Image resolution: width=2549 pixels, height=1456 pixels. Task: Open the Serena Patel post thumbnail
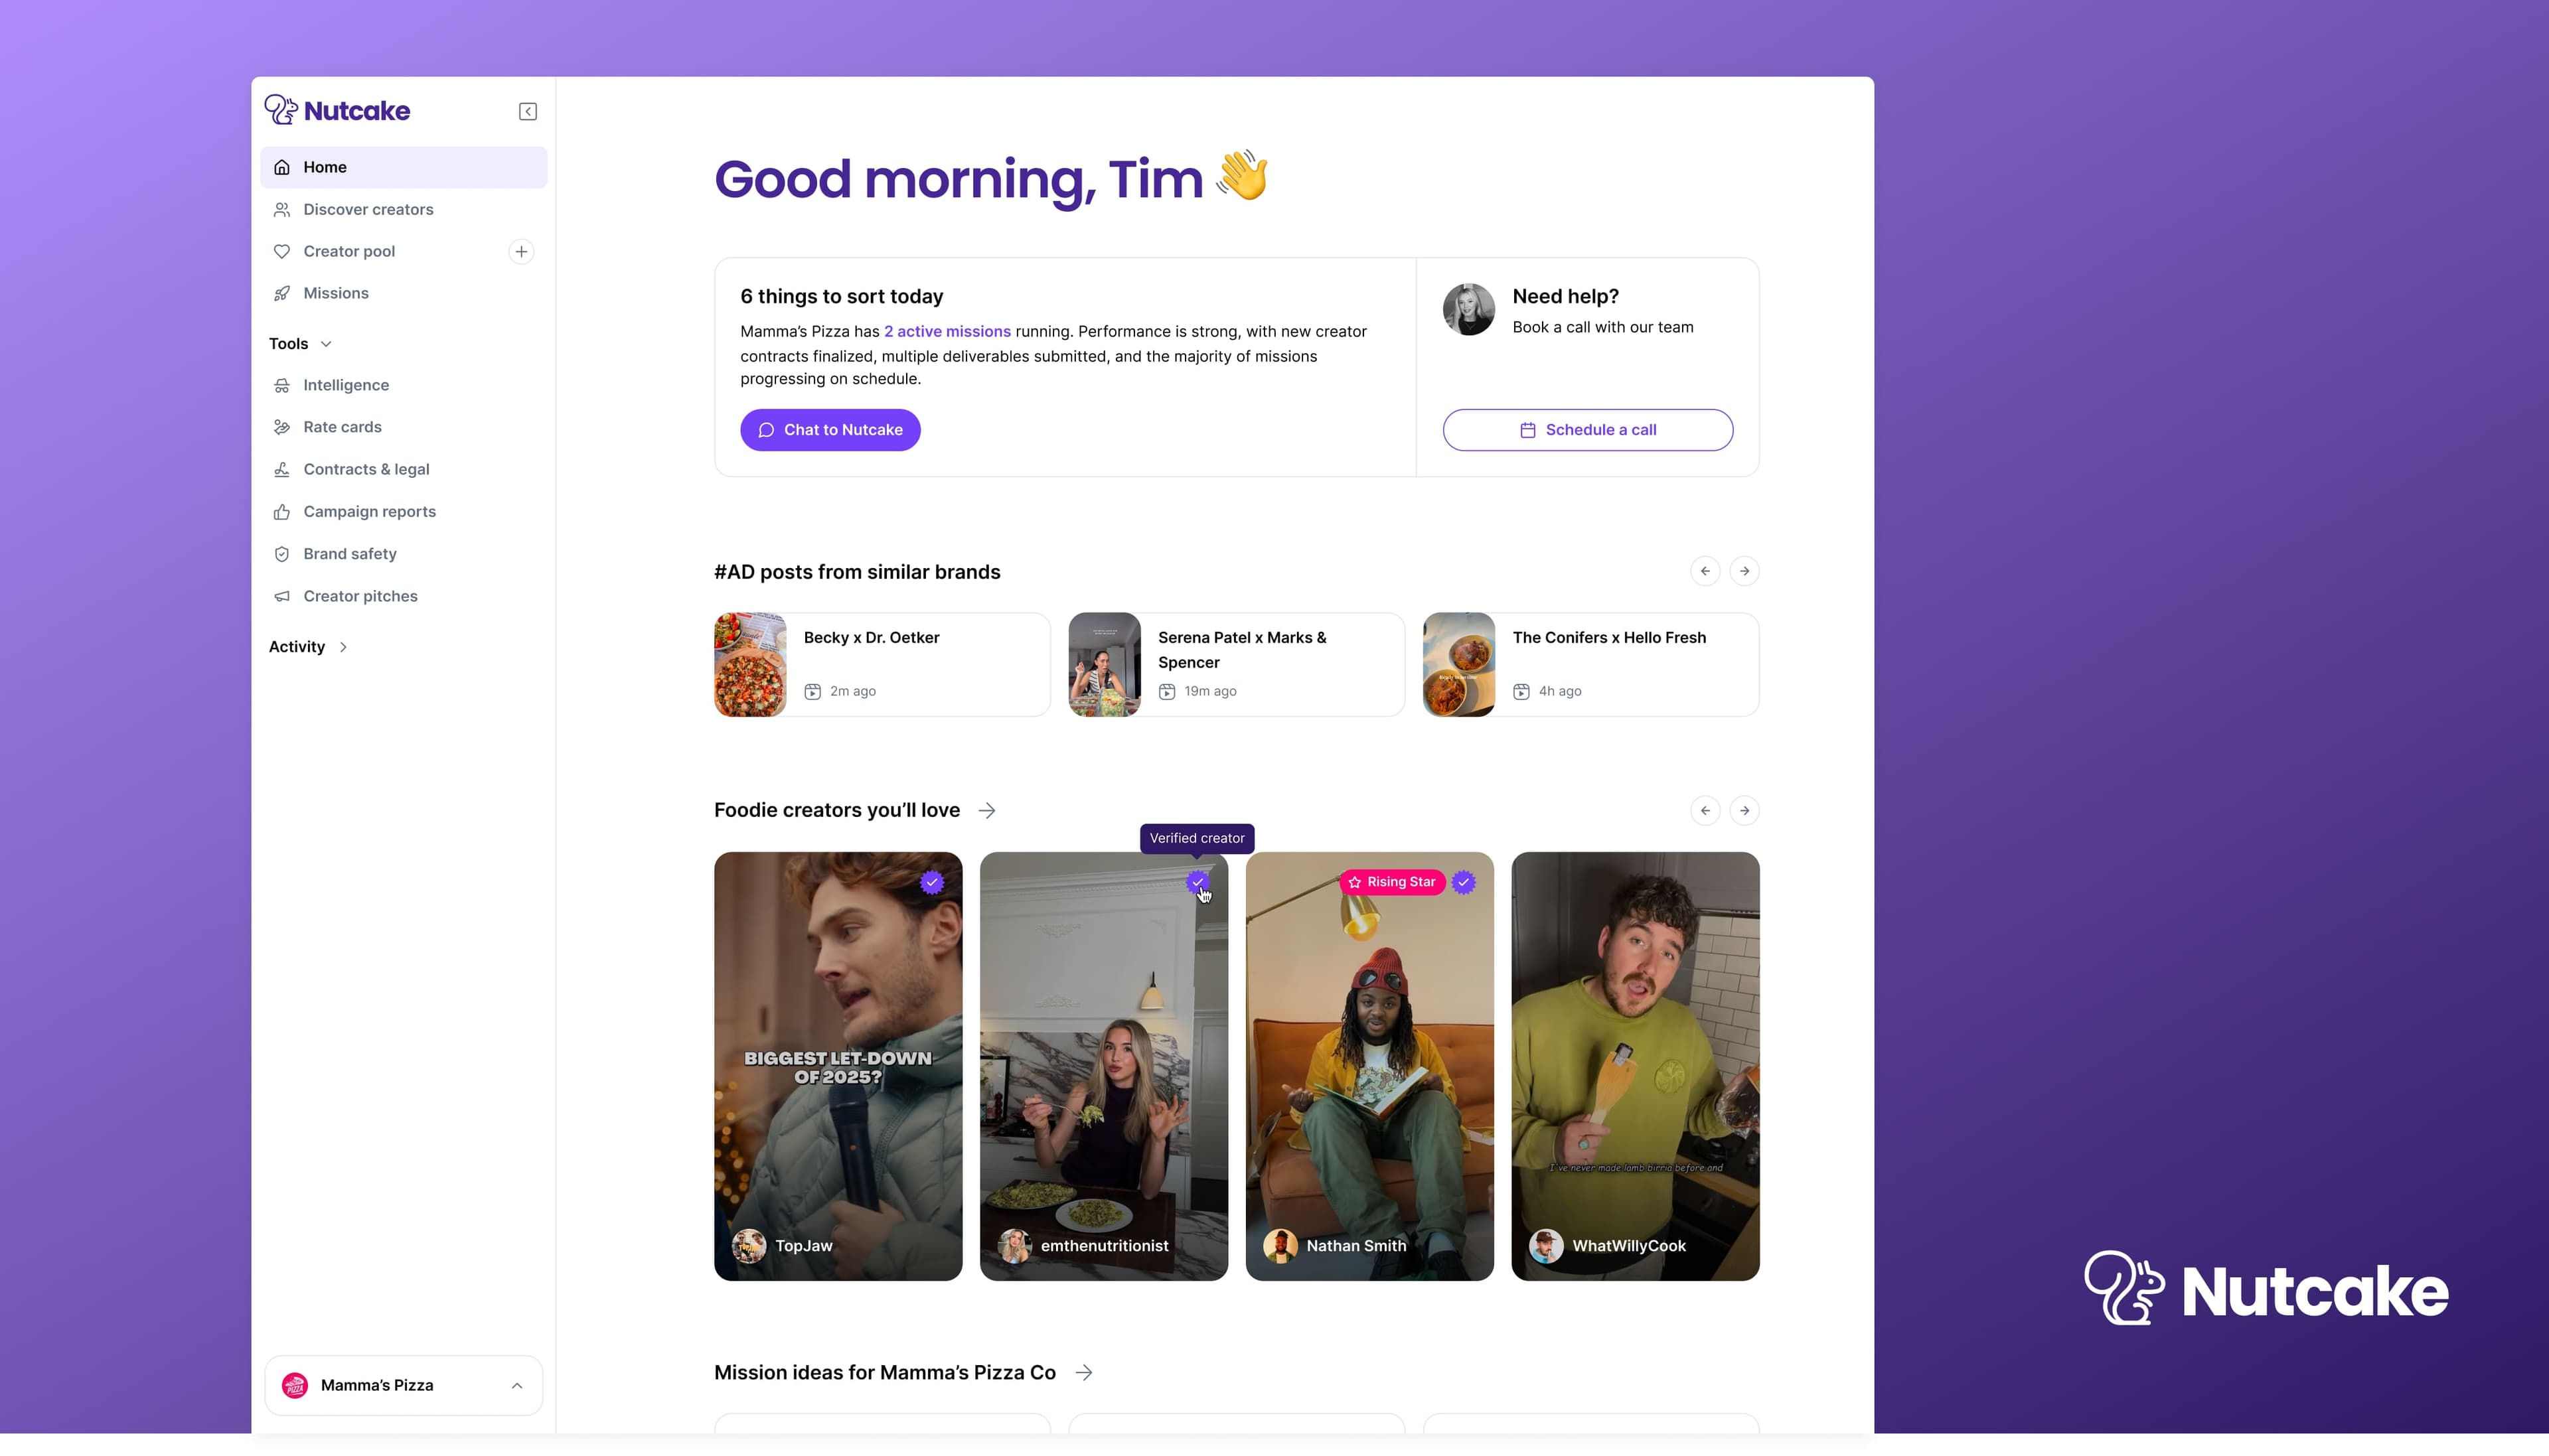(x=1104, y=664)
